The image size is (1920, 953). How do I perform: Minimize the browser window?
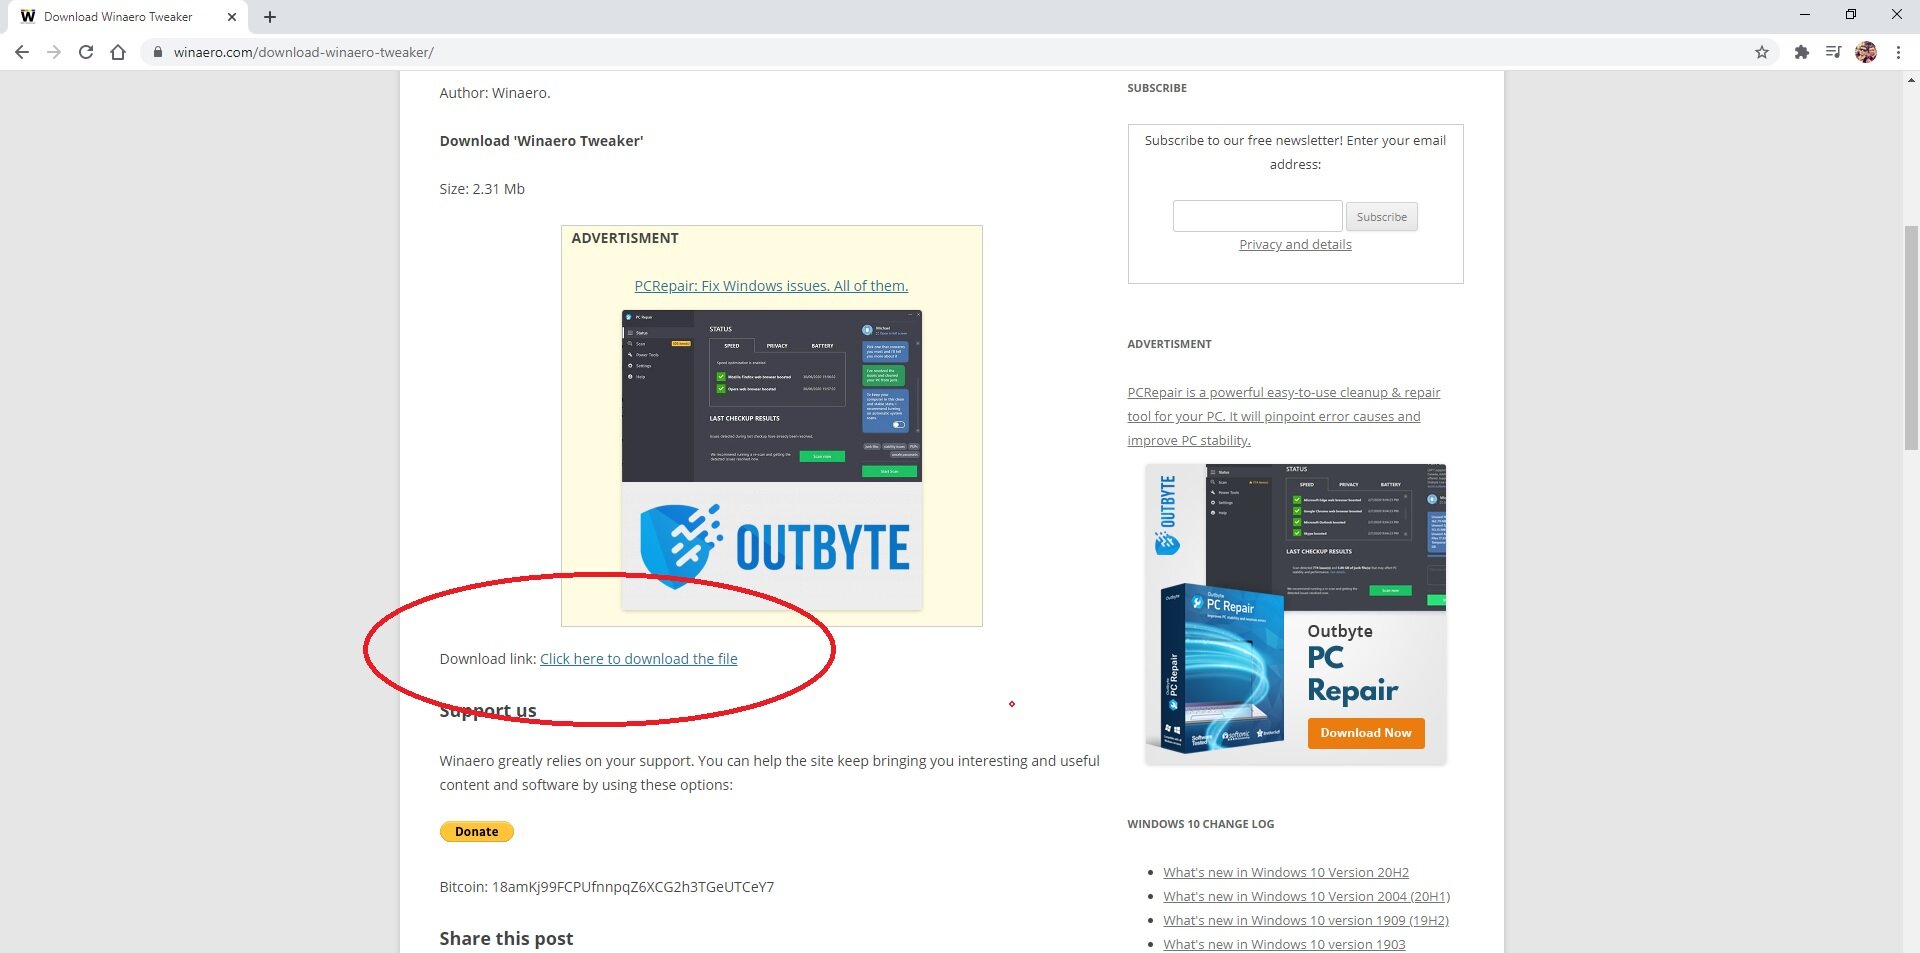tap(1804, 14)
